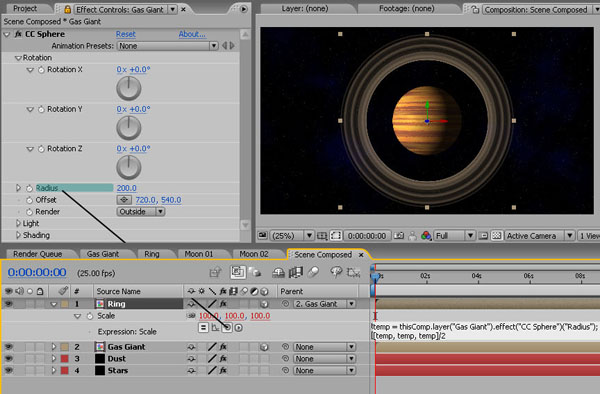Viewport: 600px width, 394px height.
Task: Hide the Ring layer with eye toggle
Action: (x=8, y=304)
